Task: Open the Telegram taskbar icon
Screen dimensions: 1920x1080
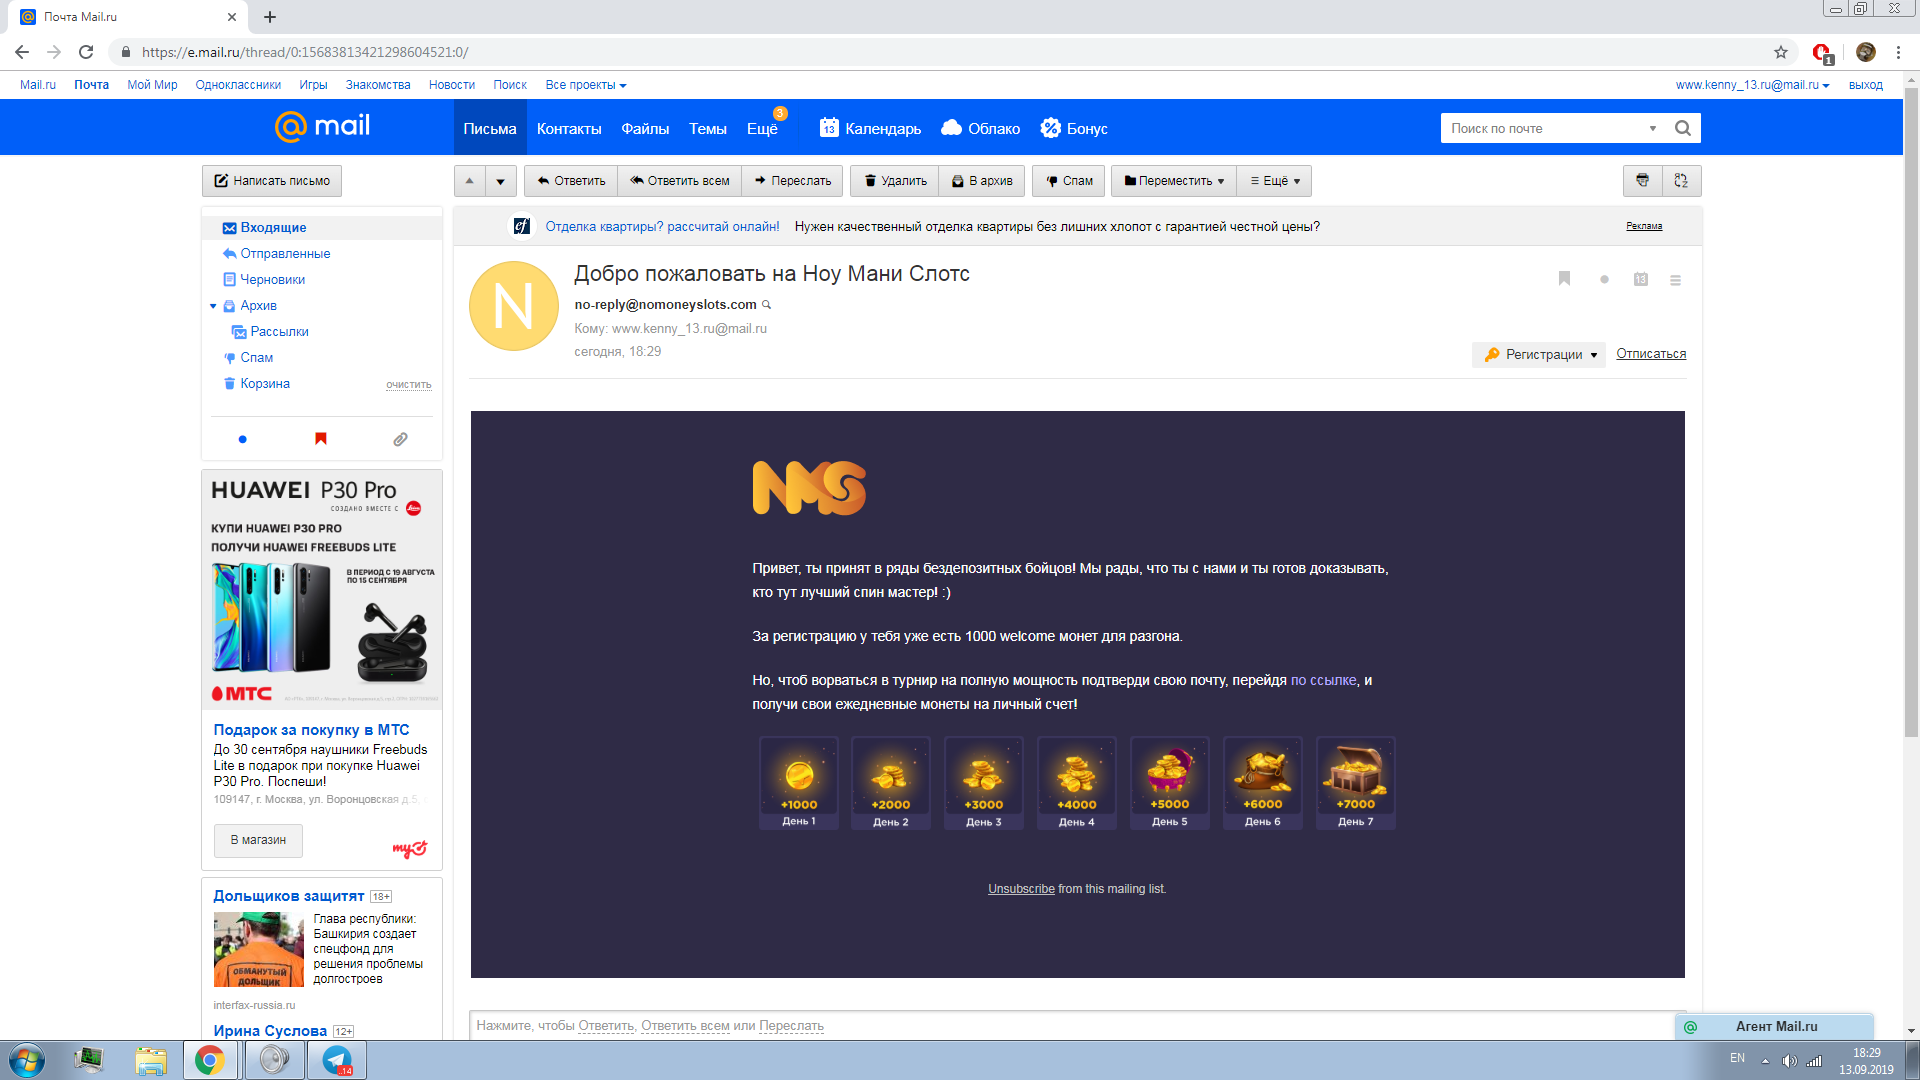Action: click(337, 1060)
